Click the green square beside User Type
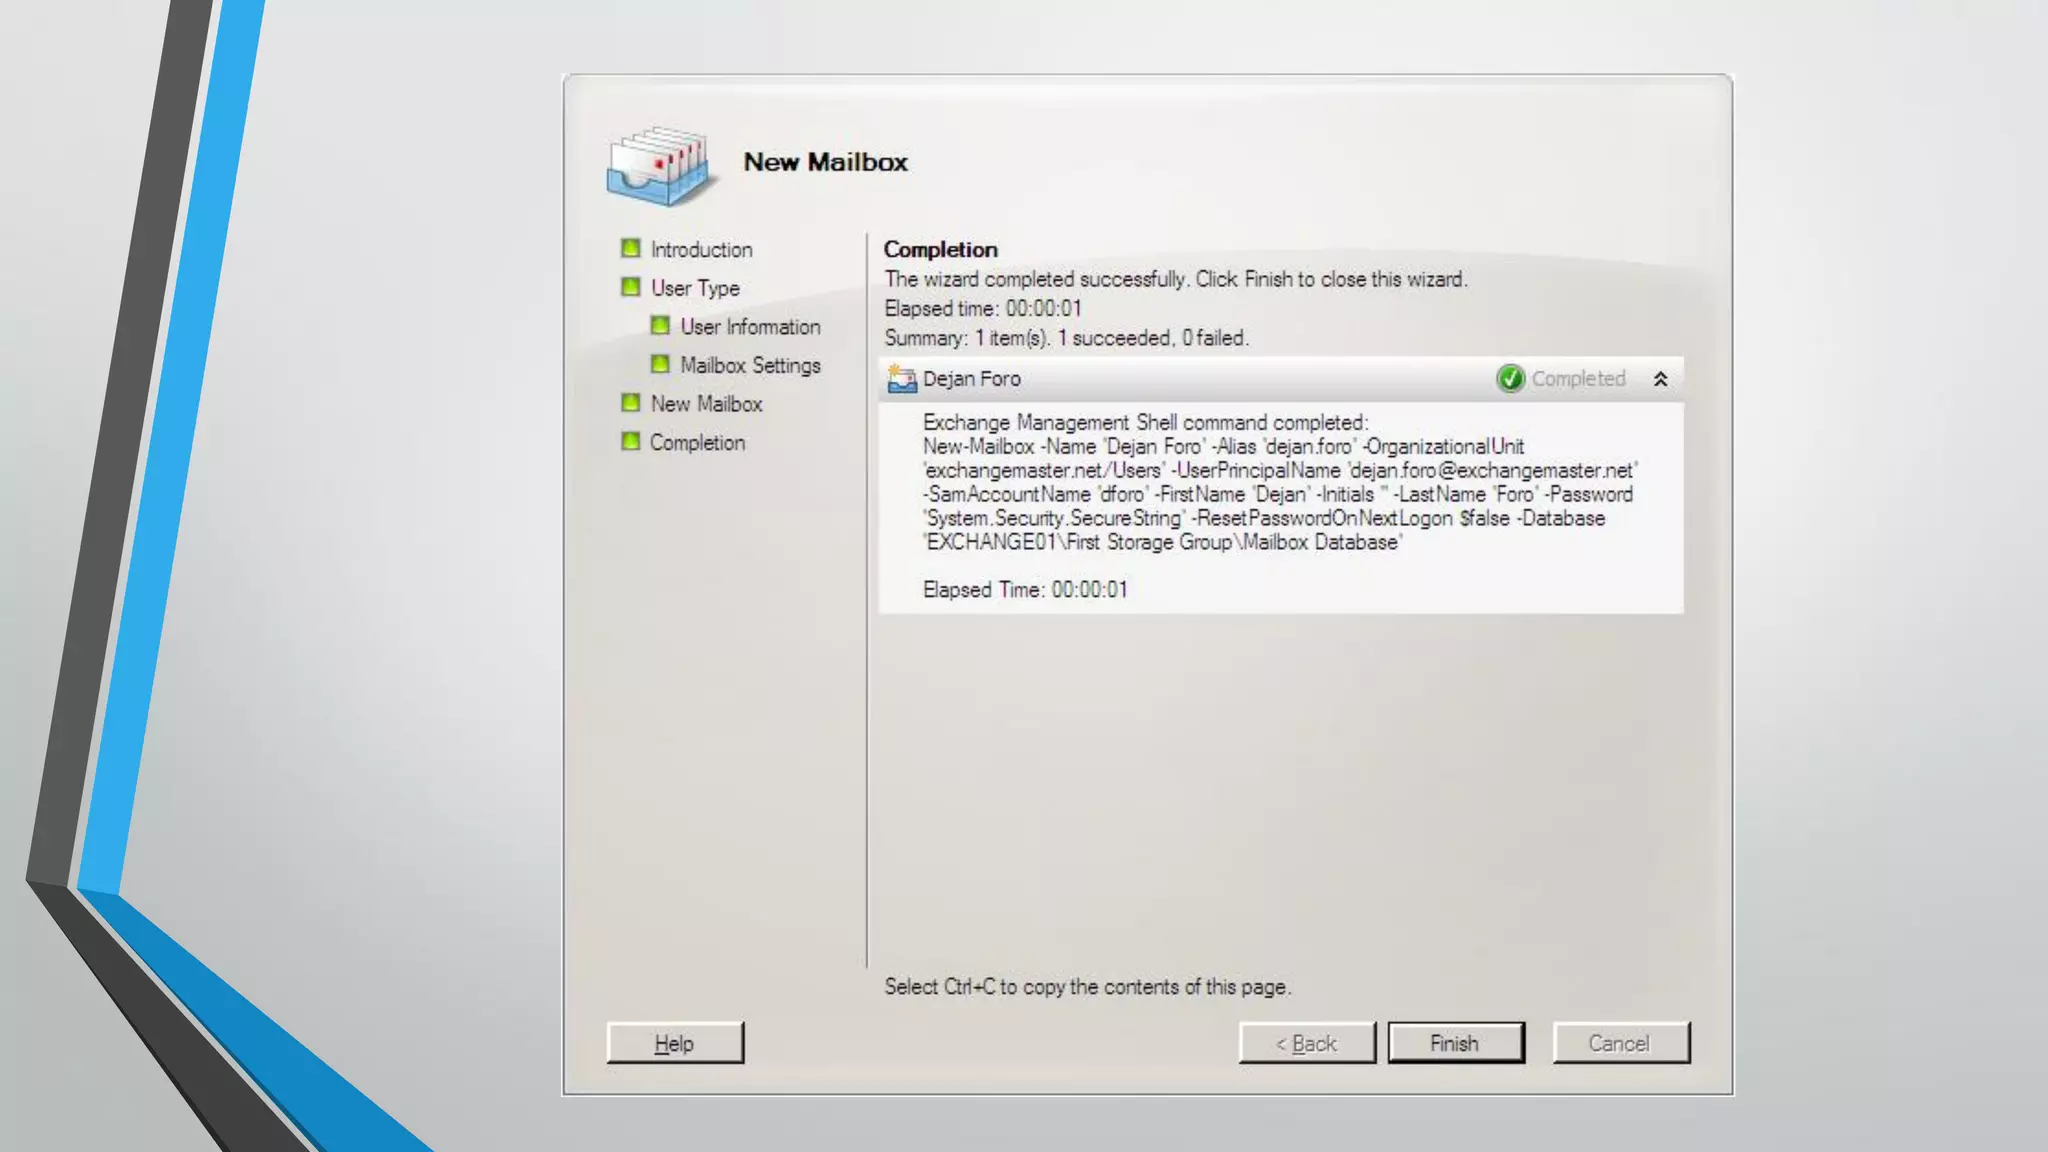 click(630, 287)
